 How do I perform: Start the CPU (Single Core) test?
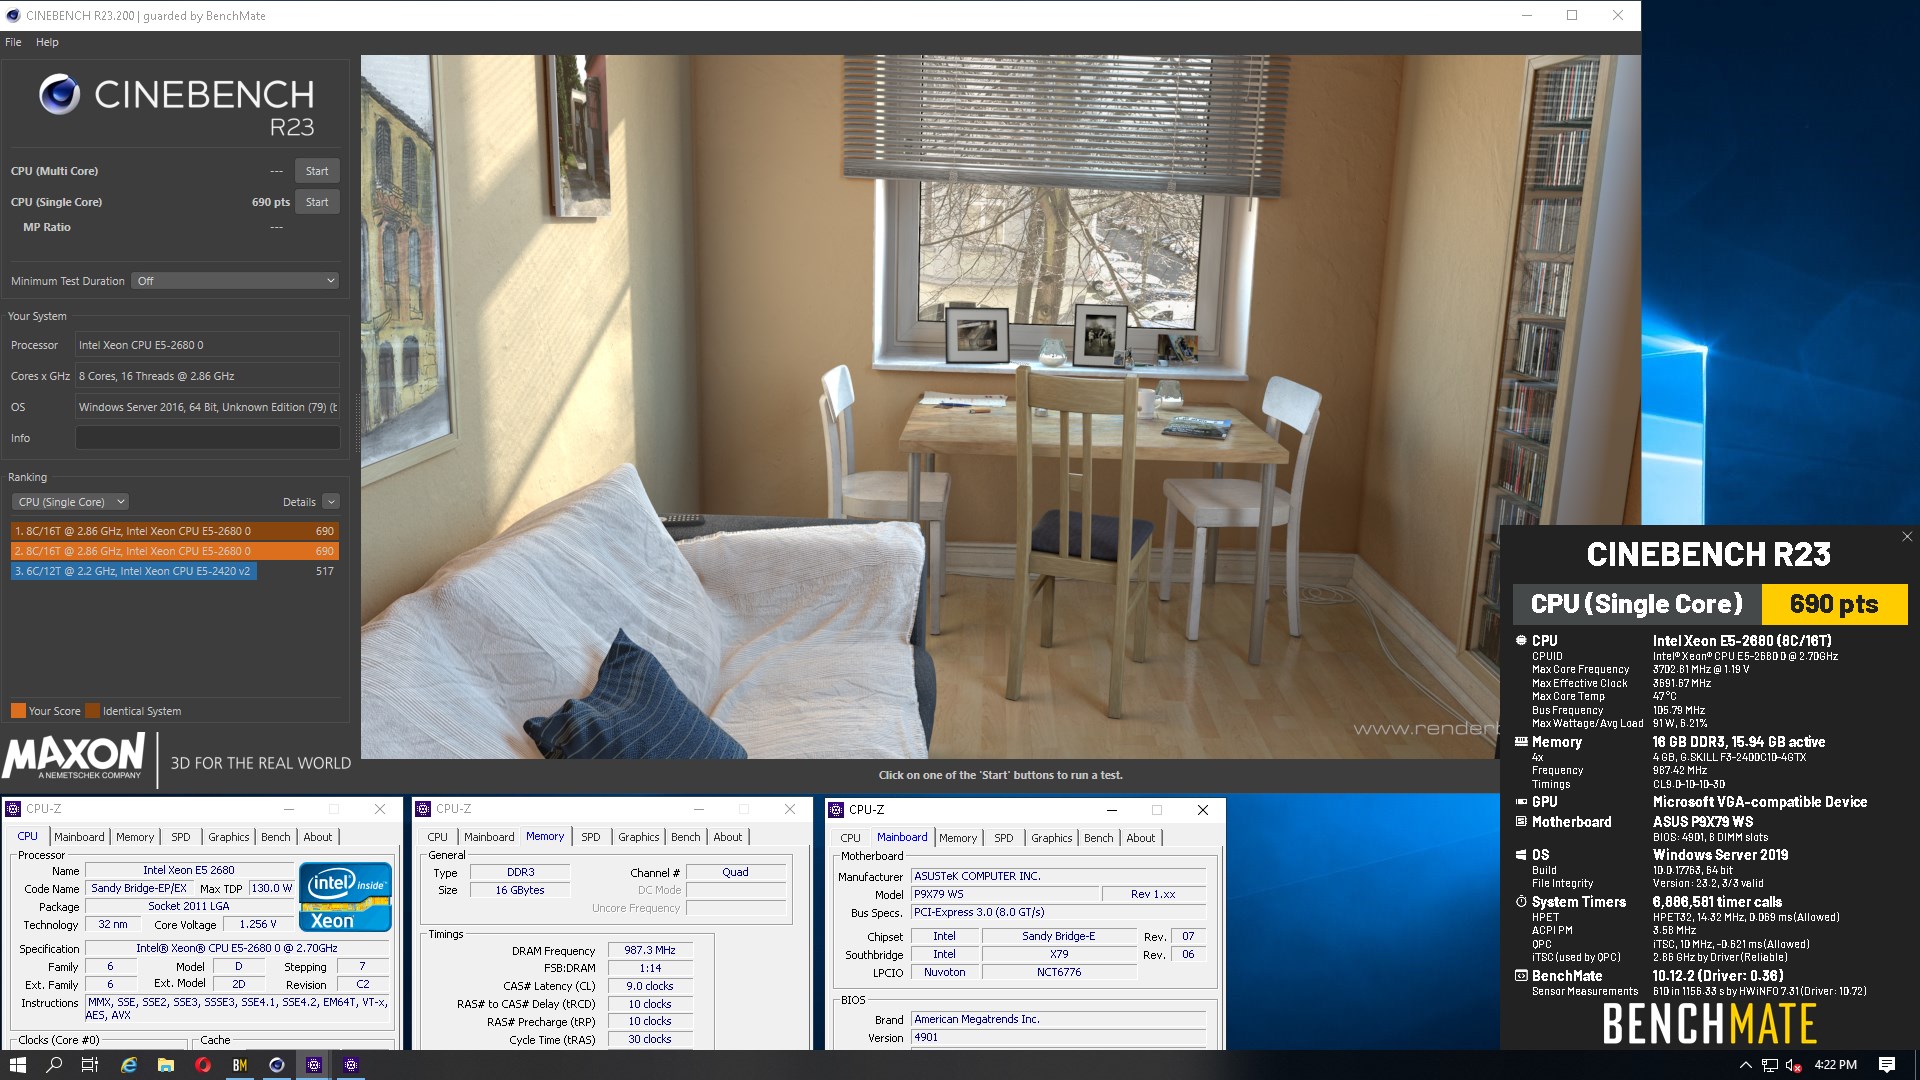[317, 202]
